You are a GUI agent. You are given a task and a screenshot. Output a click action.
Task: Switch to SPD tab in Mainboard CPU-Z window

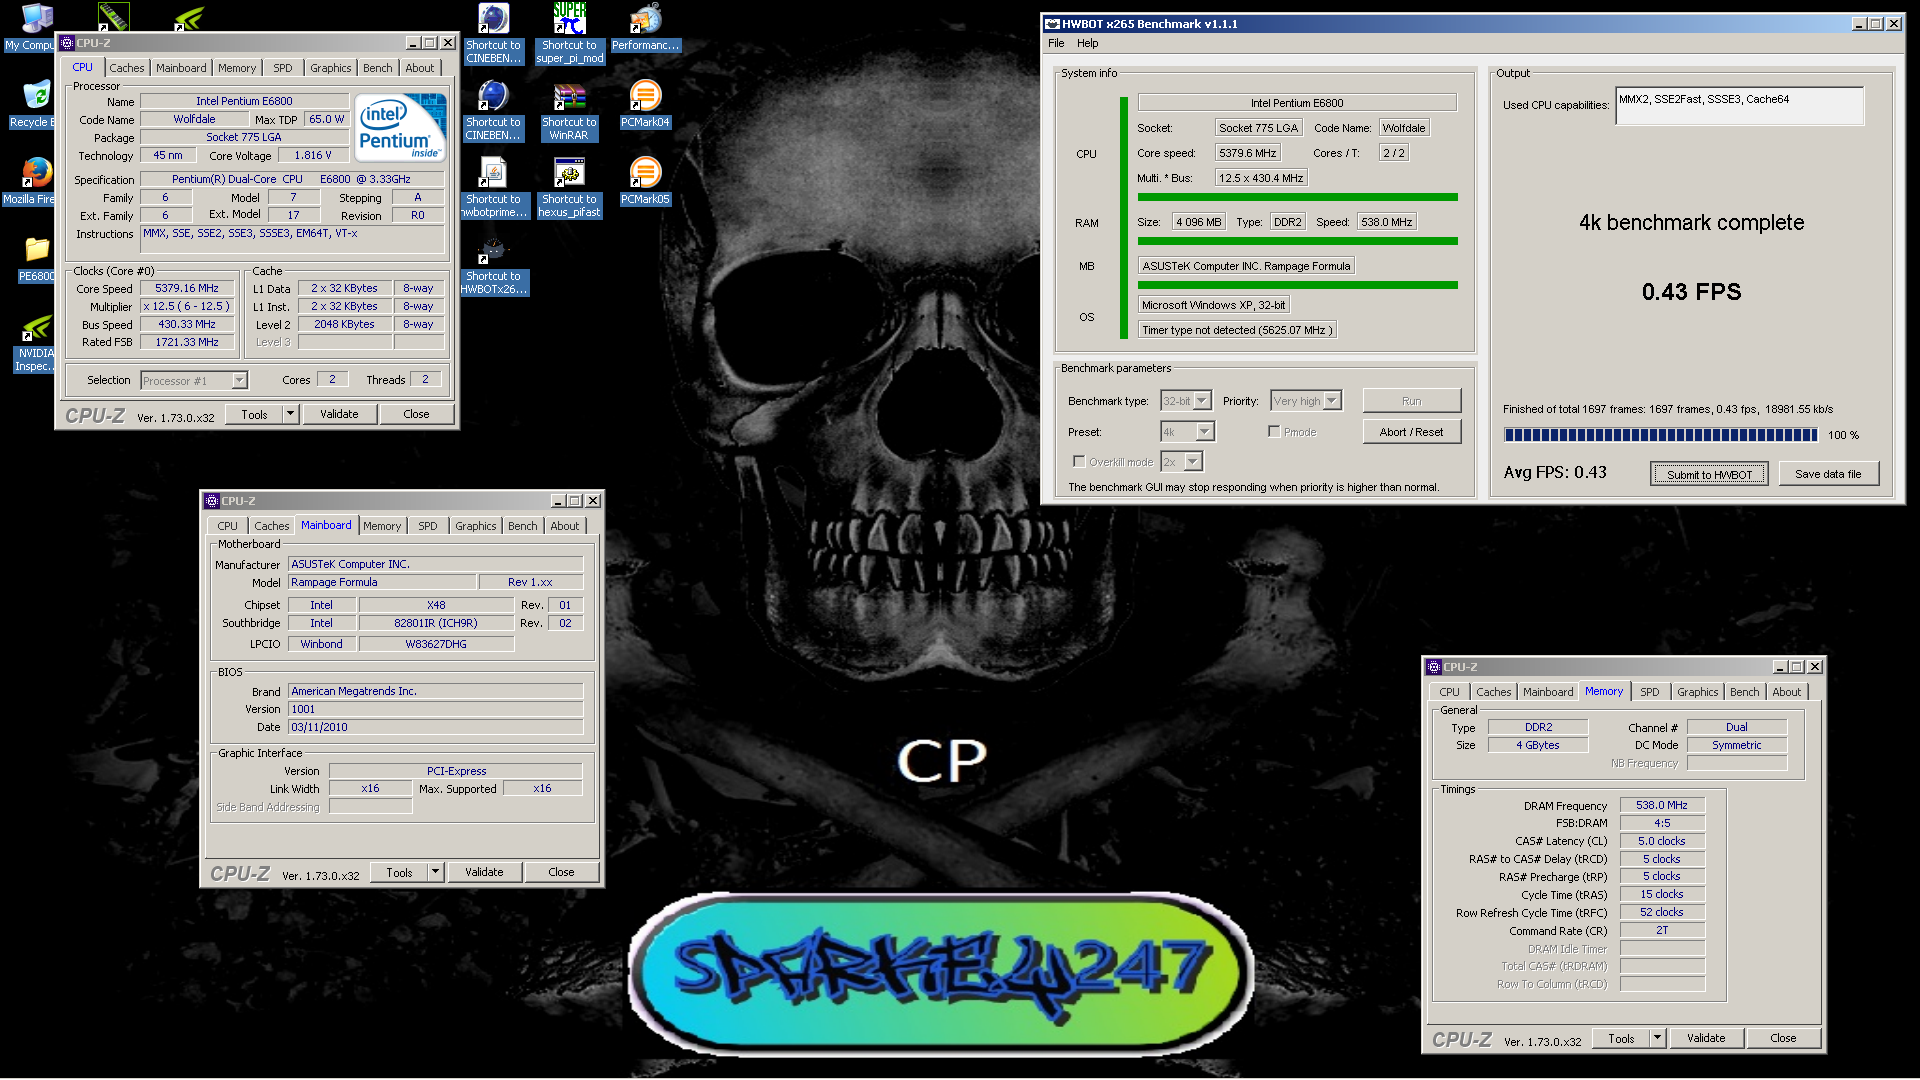pos(428,526)
